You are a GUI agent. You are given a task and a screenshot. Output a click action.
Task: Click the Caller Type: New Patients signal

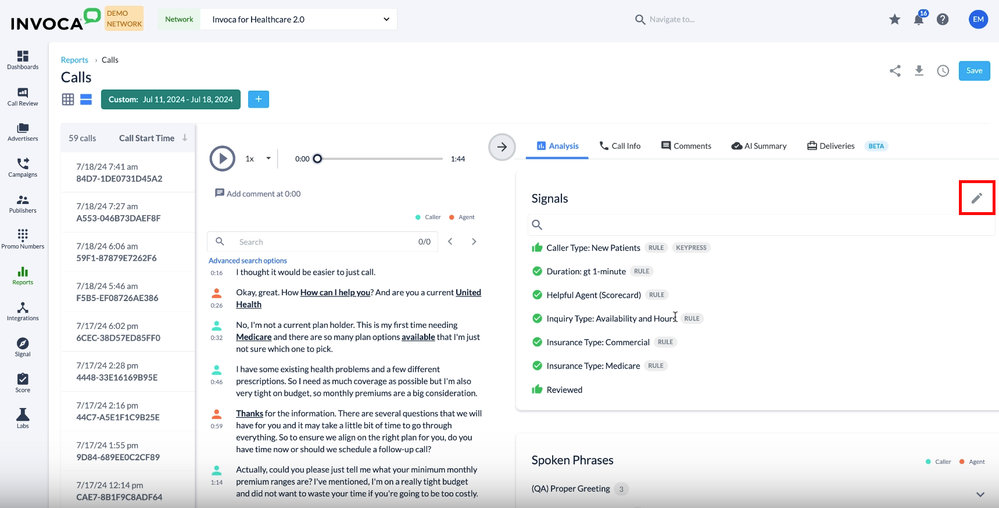(x=593, y=247)
